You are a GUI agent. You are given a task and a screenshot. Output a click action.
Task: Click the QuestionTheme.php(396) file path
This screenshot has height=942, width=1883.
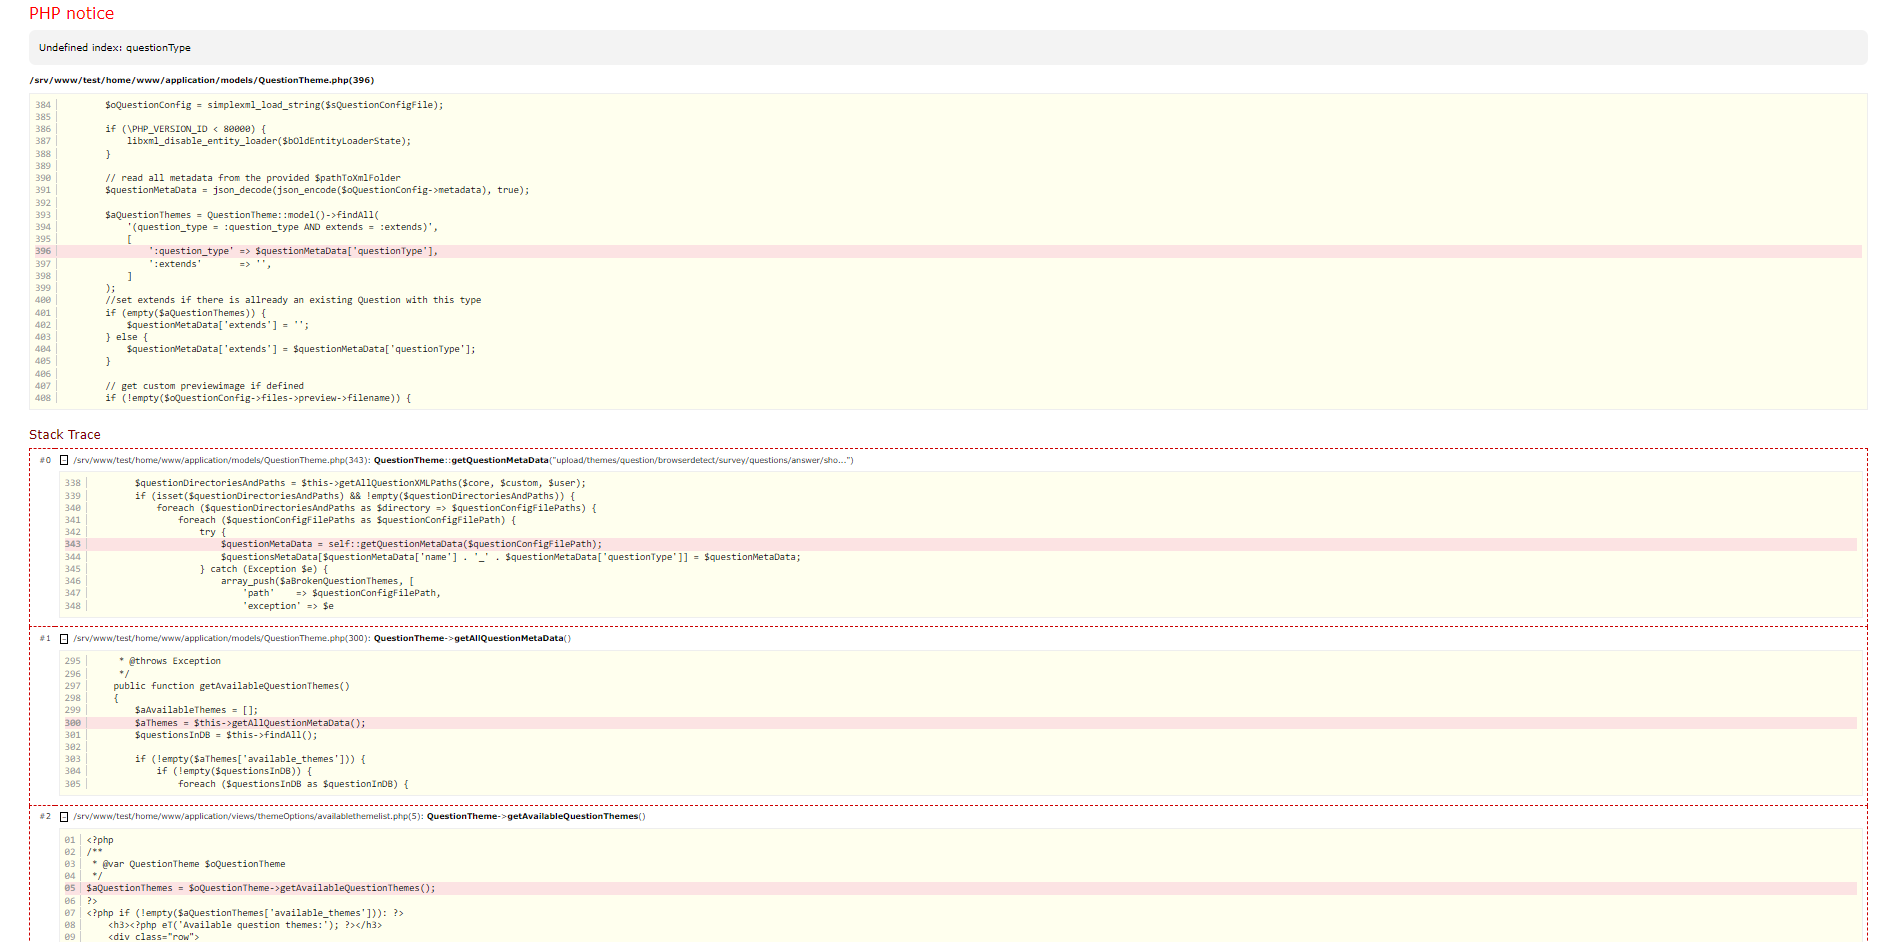[x=201, y=80]
